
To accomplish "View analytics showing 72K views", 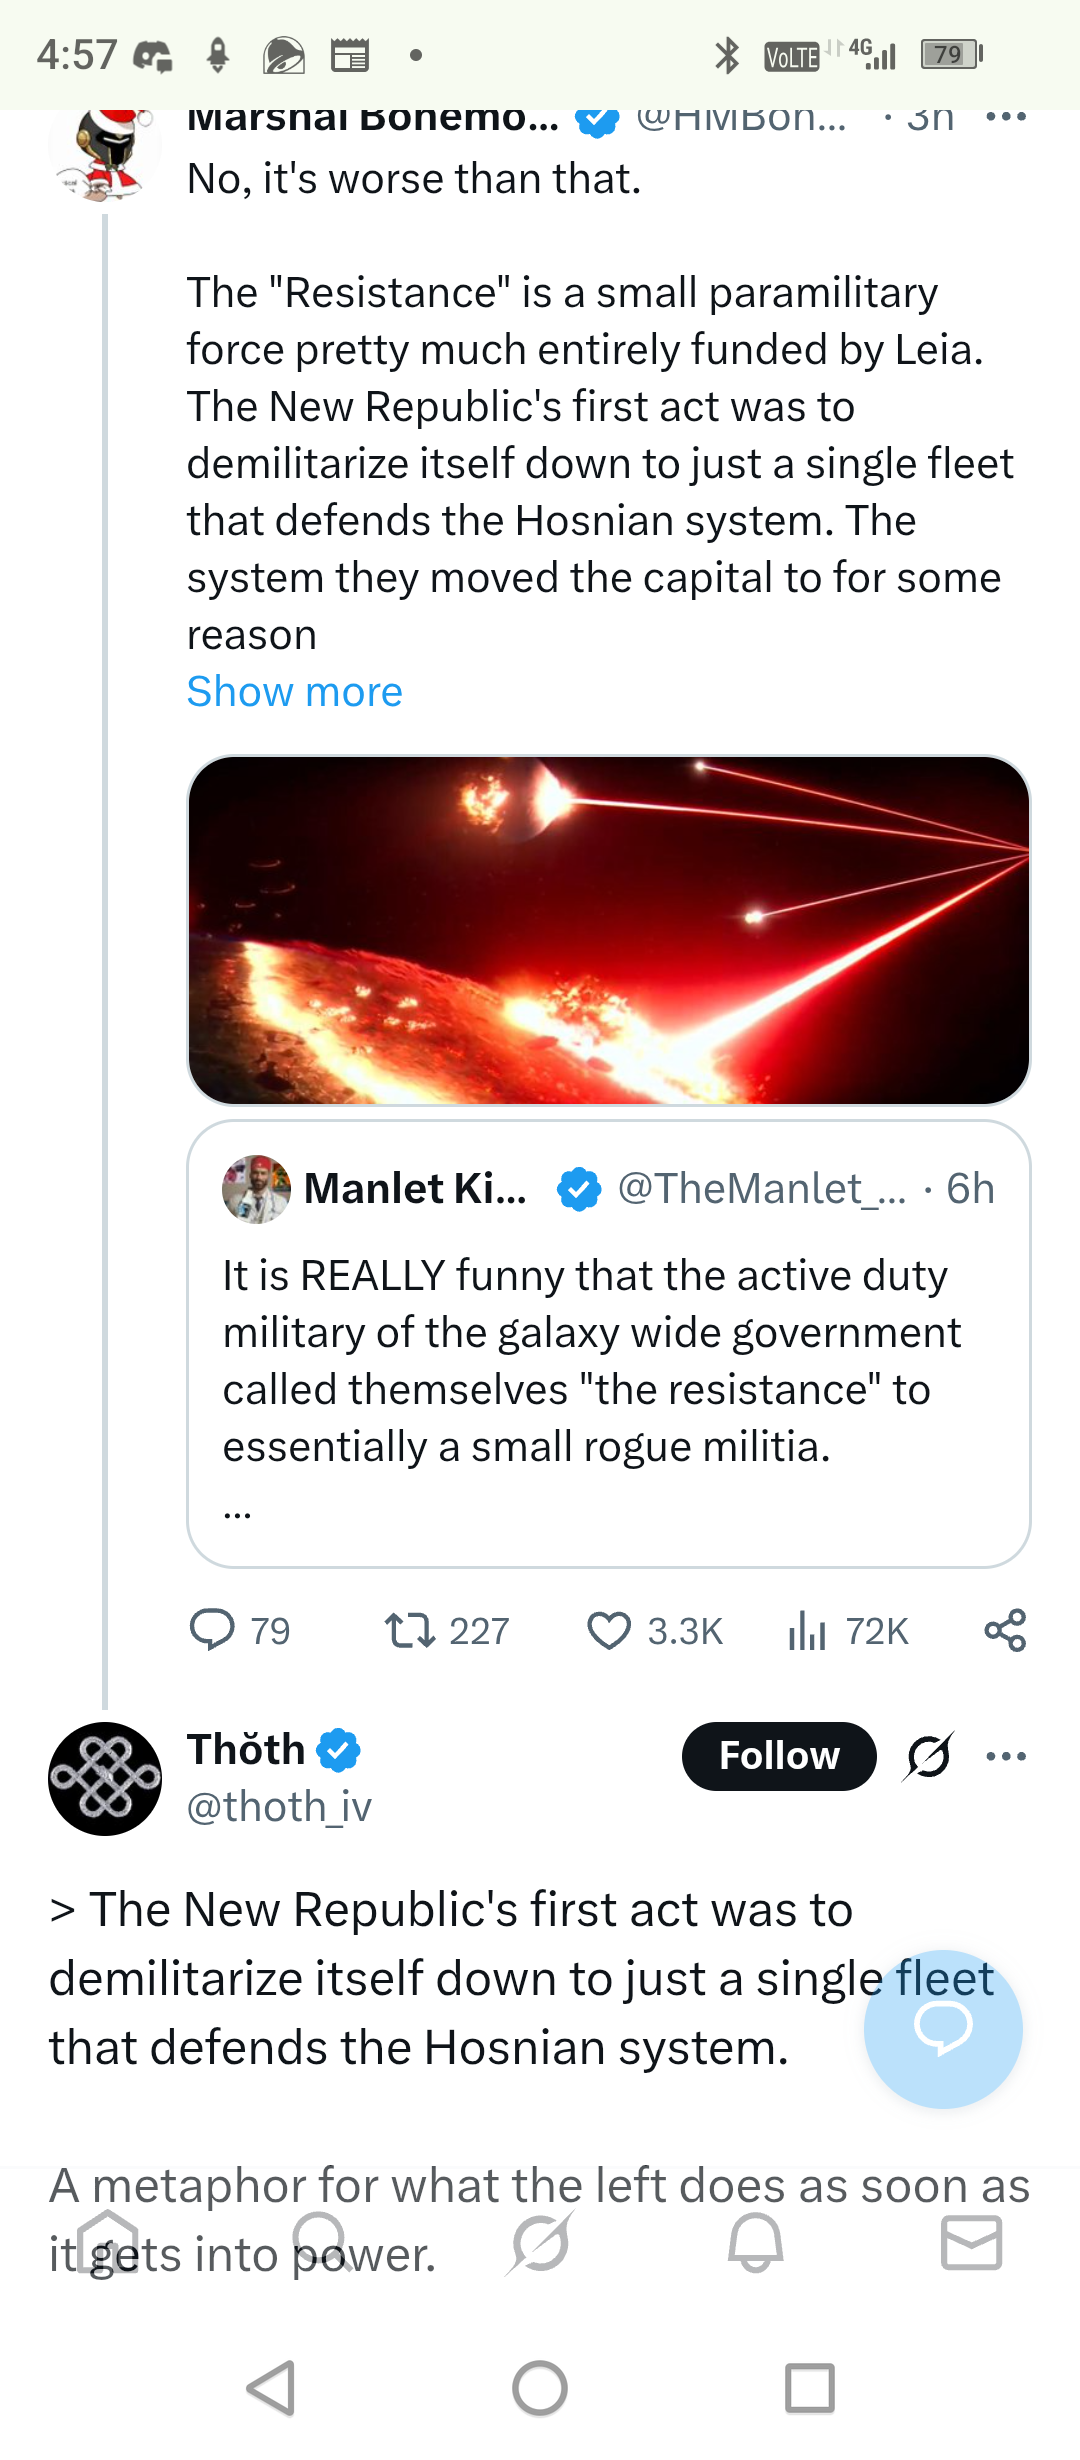I will click(848, 1631).
